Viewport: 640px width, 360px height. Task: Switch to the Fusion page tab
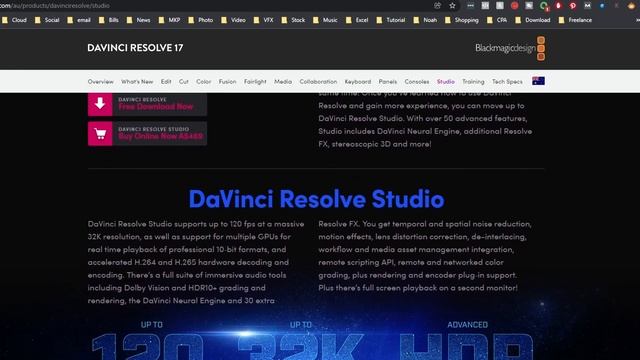(x=227, y=82)
